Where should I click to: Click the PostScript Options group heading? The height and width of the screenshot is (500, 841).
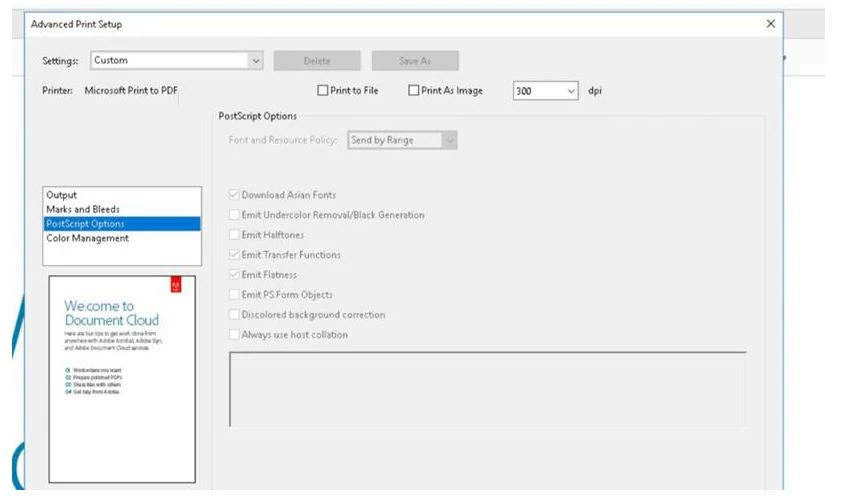coord(257,116)
